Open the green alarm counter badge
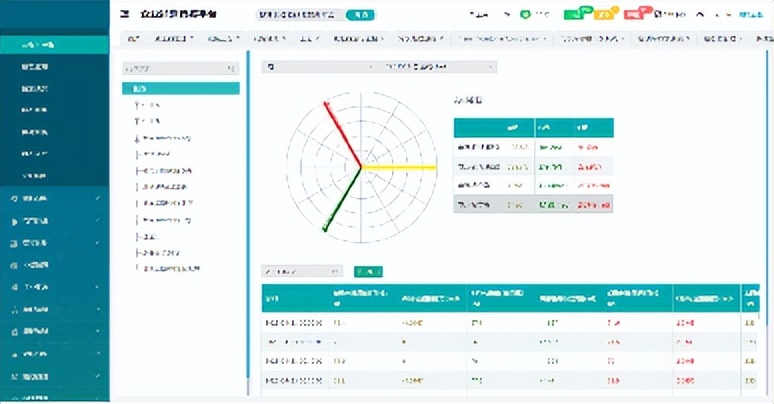This screenshot has height=404, width=774. (577, 13)
